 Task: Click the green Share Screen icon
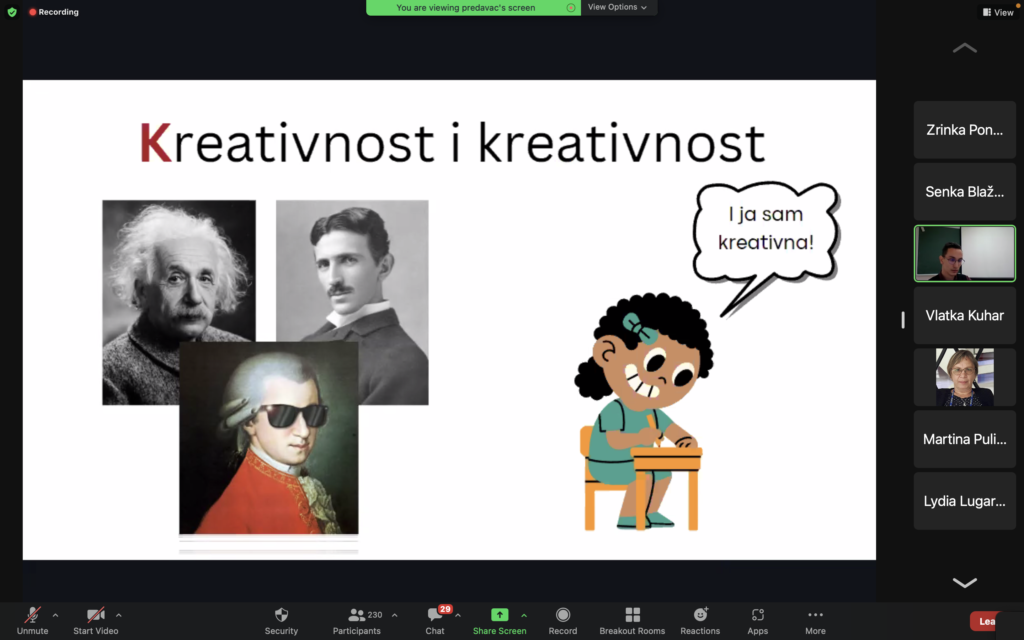coord(500,615)
